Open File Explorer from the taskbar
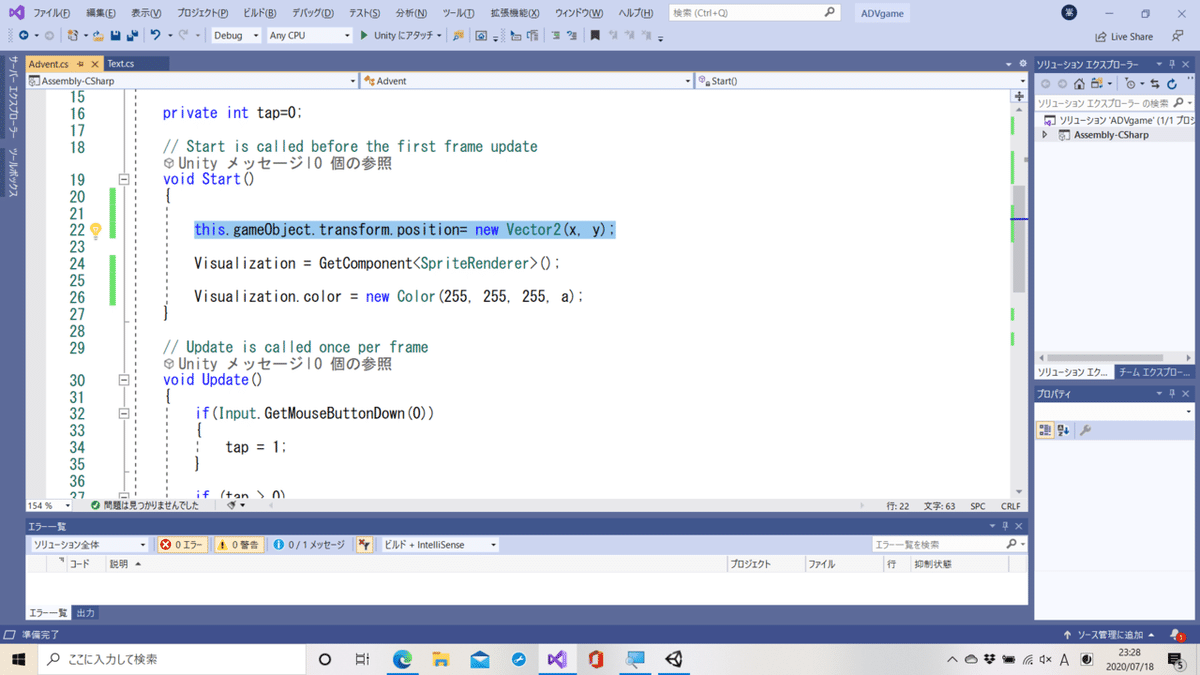The image size is (1200, 675). (x=441, y=659)
